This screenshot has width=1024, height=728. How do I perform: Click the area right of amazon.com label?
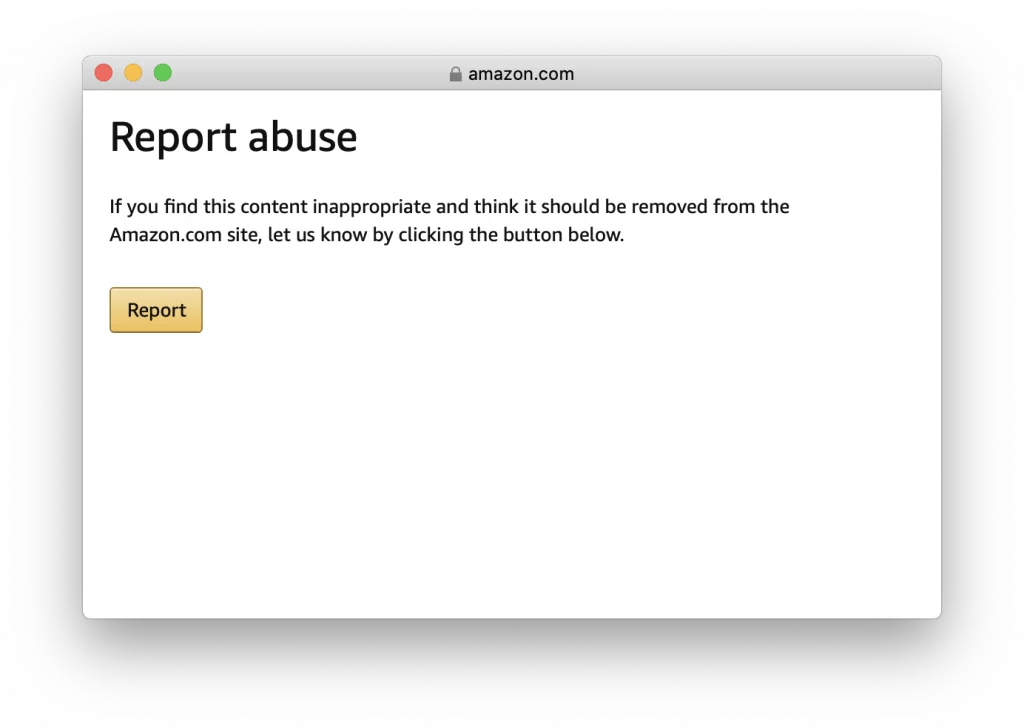pos(700,73)
